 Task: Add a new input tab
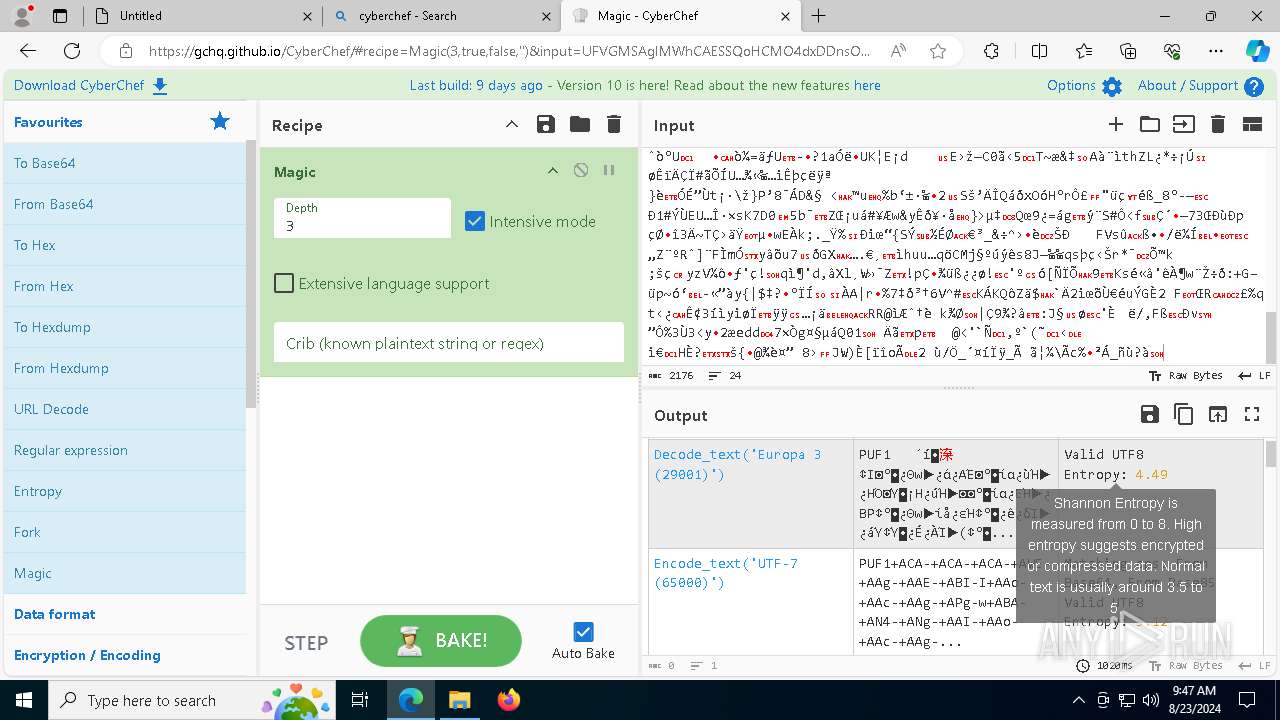tap(1116, 124)
